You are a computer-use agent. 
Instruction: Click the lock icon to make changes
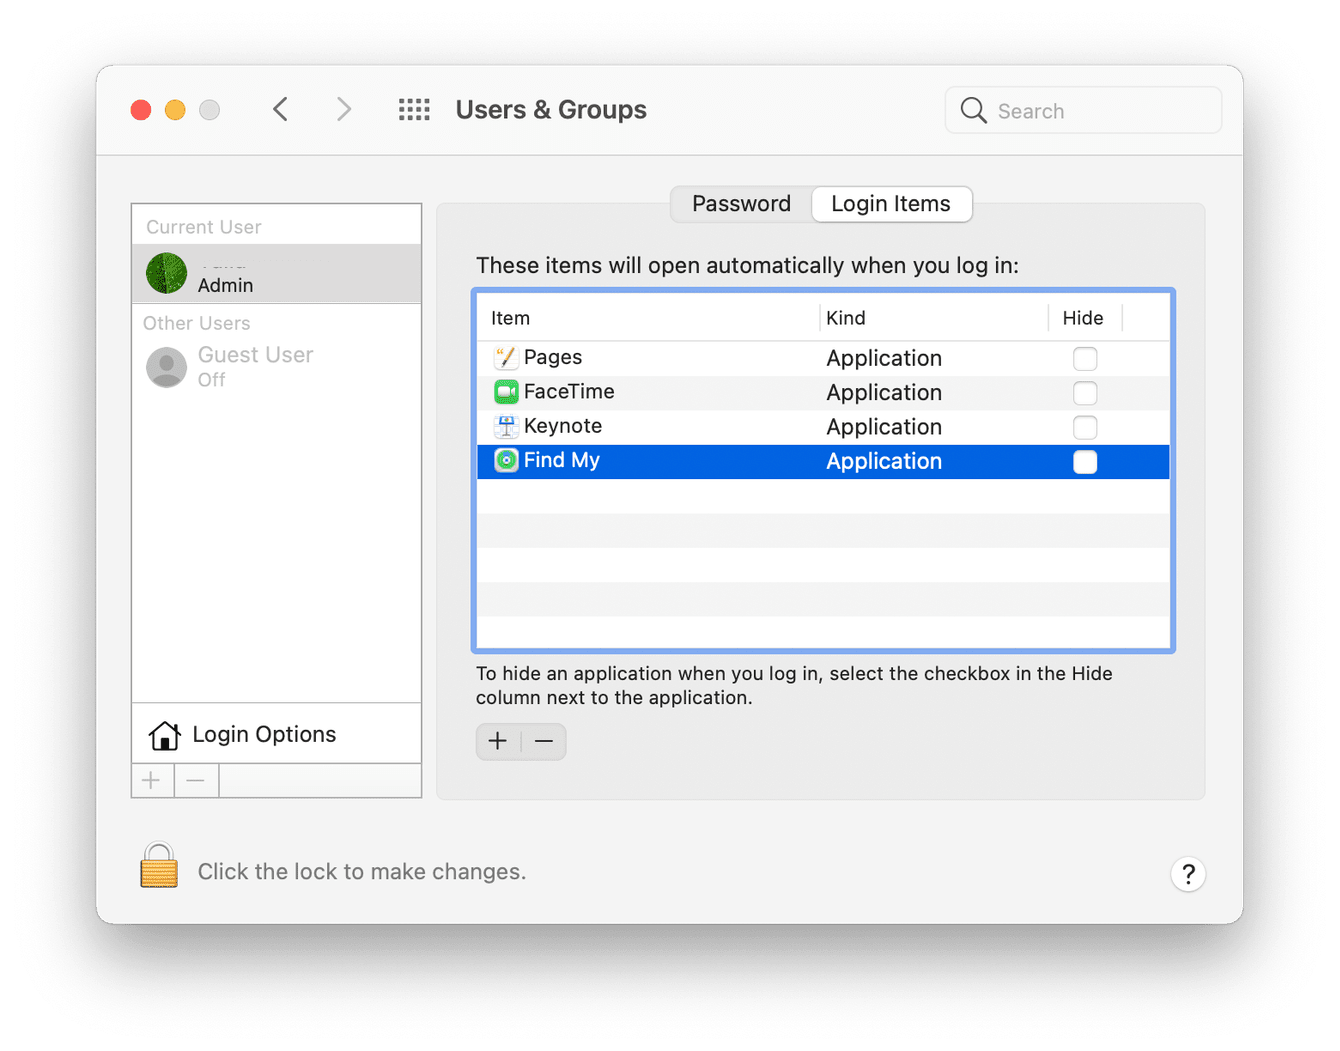click(159, 866)
